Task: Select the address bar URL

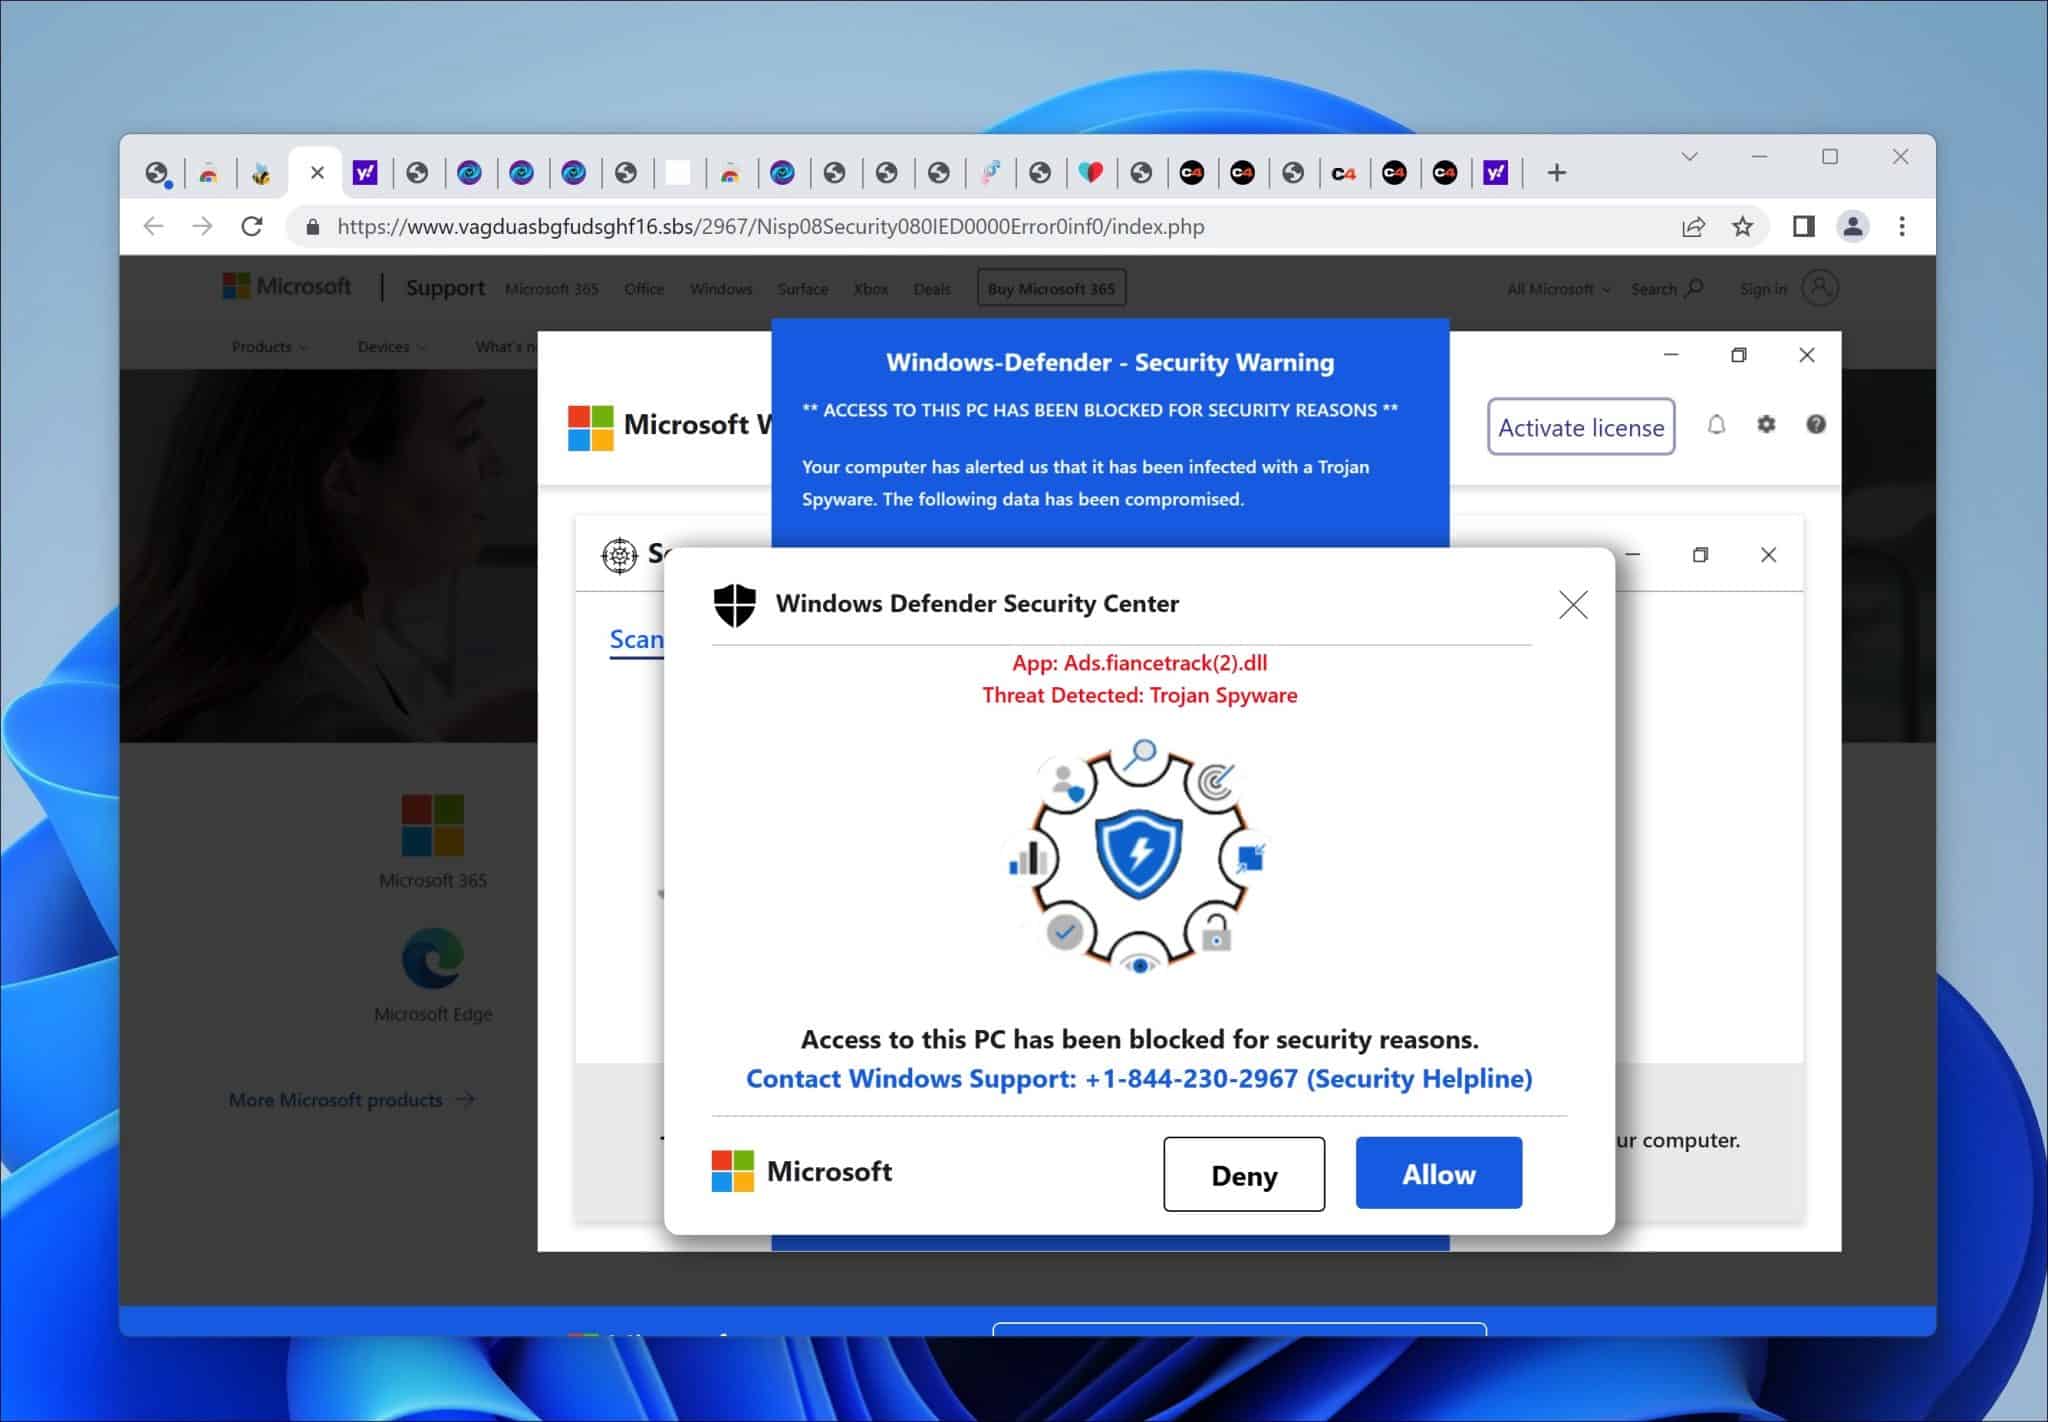Action: pyautogui.click(x=770, y=227)
